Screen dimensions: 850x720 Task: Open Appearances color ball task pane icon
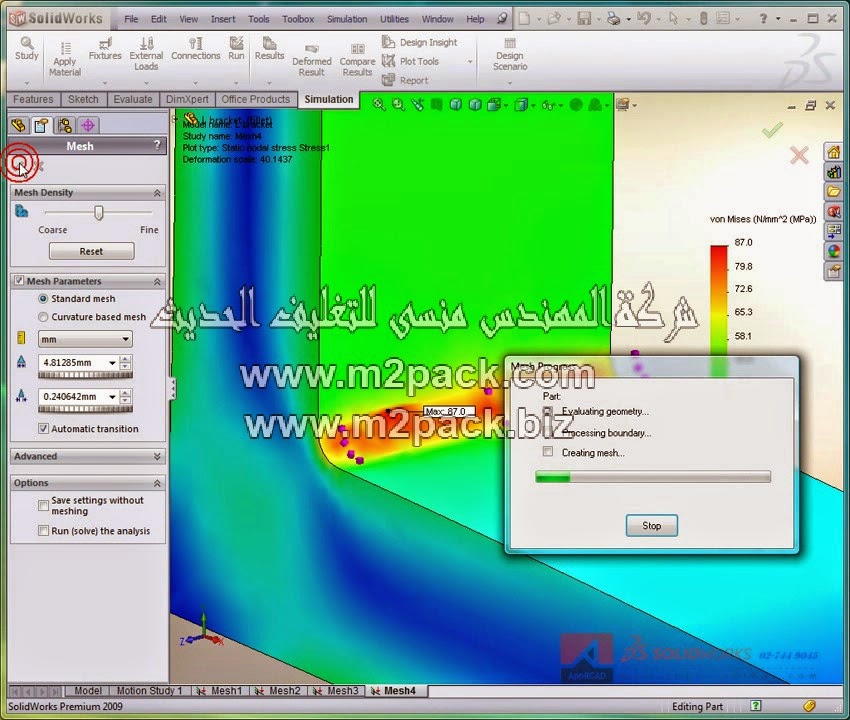pos(834,251)
